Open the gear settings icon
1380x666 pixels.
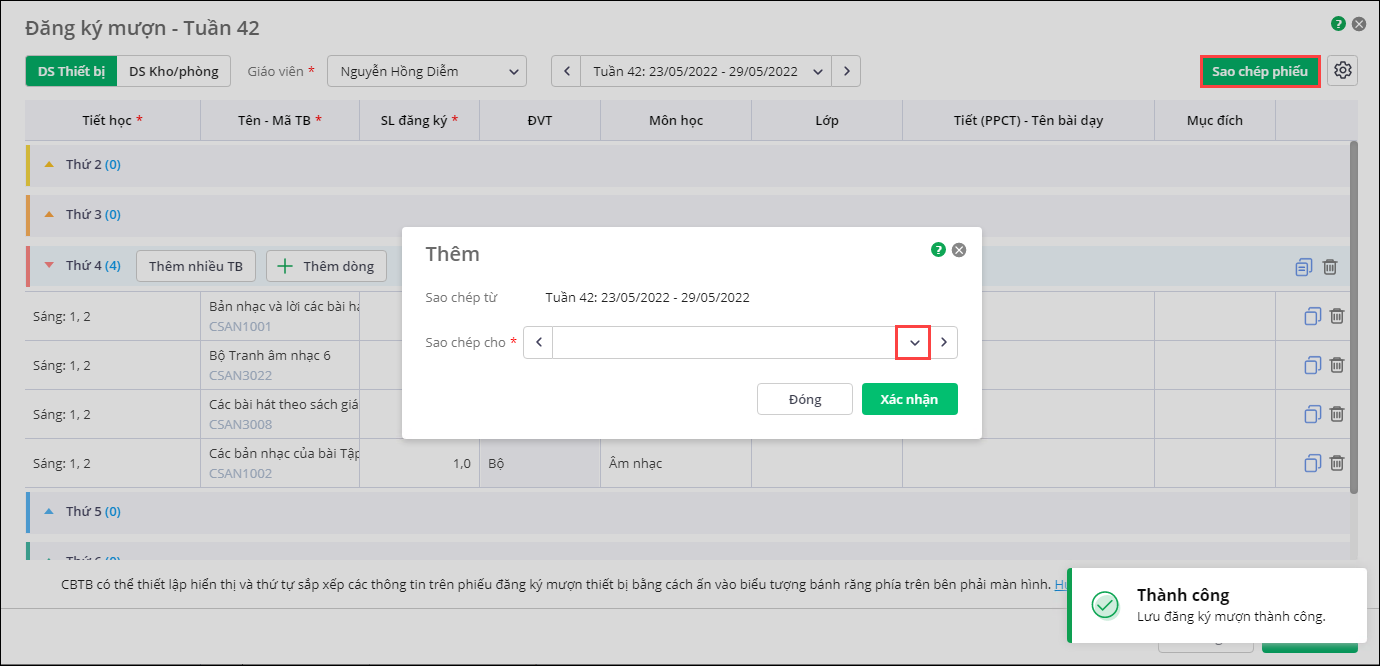coord(1343,70)
